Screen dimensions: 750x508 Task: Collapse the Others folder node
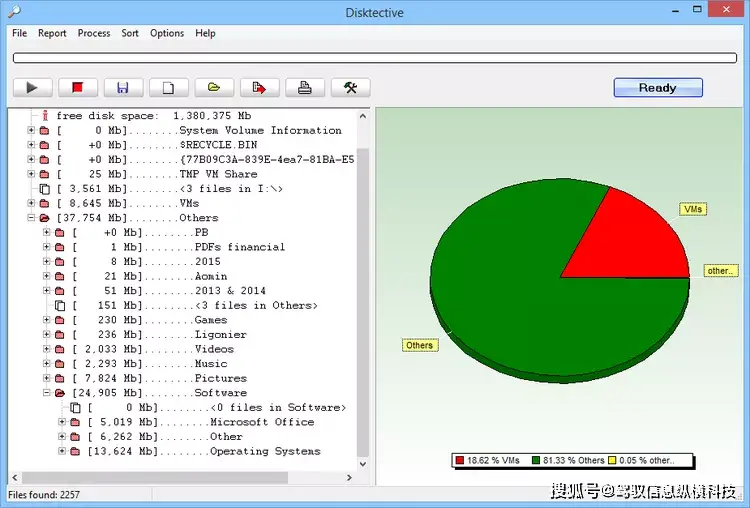point(31,218)
